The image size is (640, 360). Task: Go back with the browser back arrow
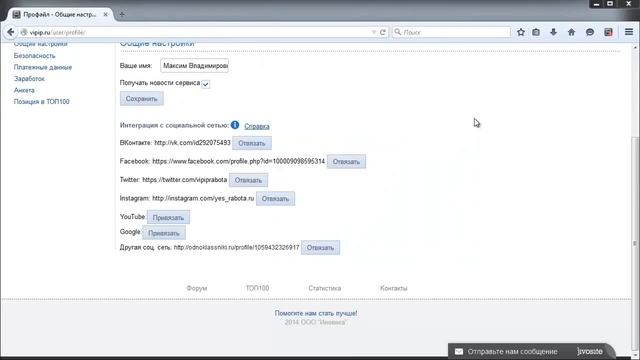11,32
